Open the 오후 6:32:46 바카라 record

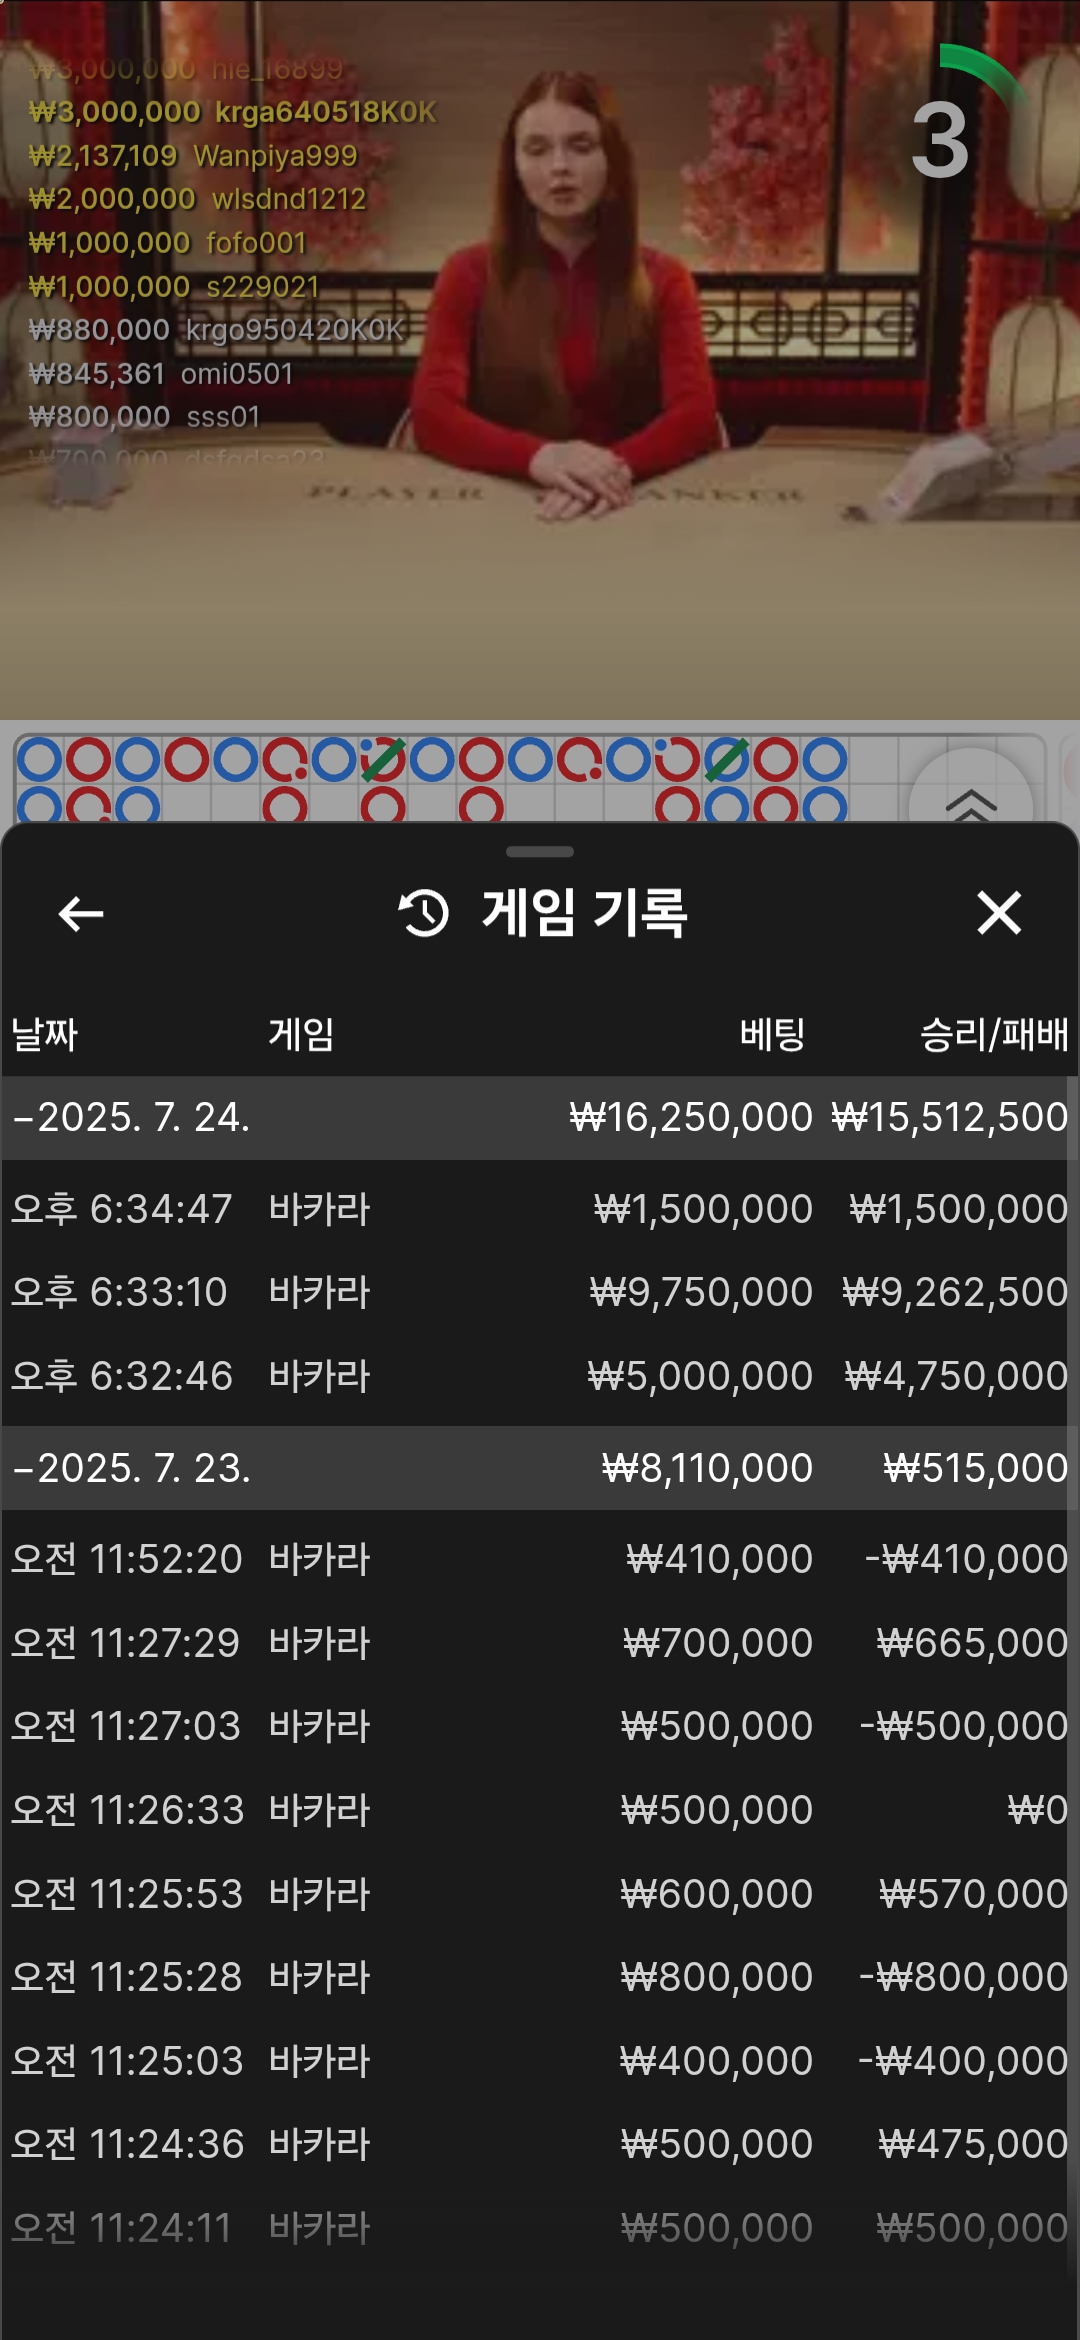pos(540,1376)
